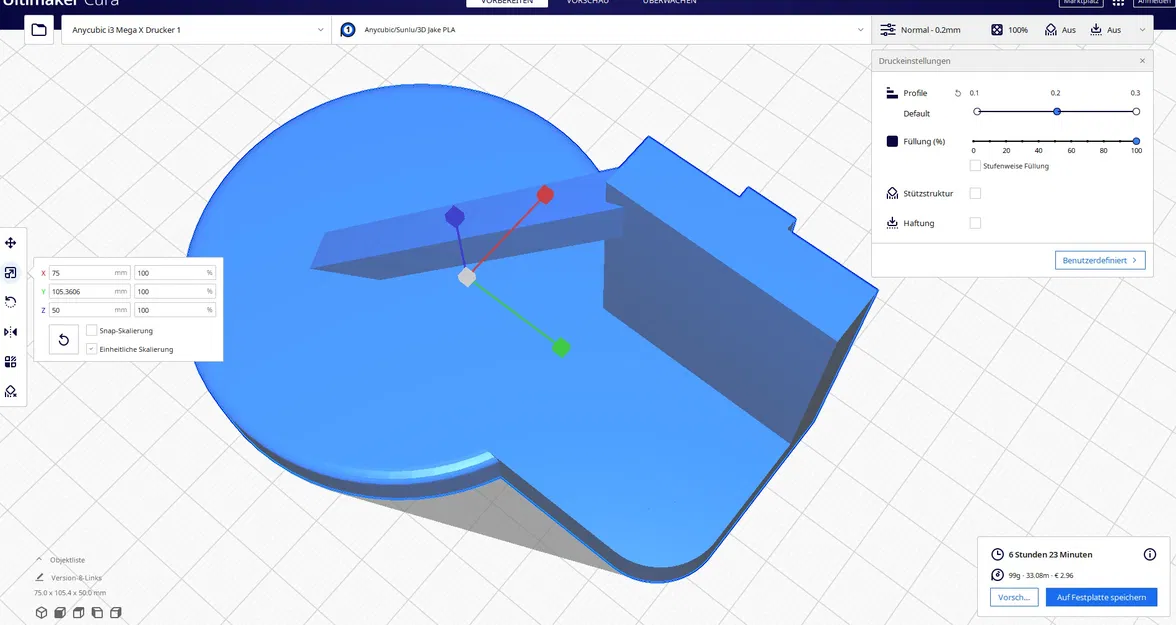Click the red X axis scale handle
This screenshot has height=625, width=1176.
tap(545, 195)
